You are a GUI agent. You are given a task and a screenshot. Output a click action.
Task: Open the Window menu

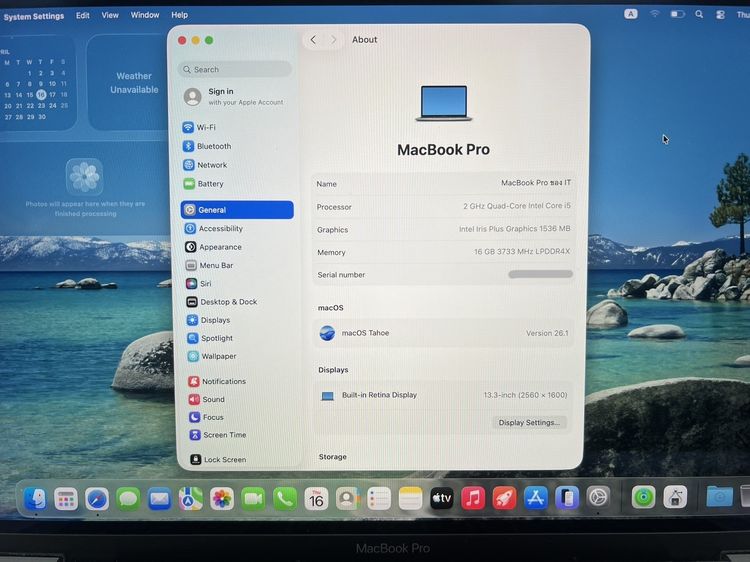click(145, 15)
